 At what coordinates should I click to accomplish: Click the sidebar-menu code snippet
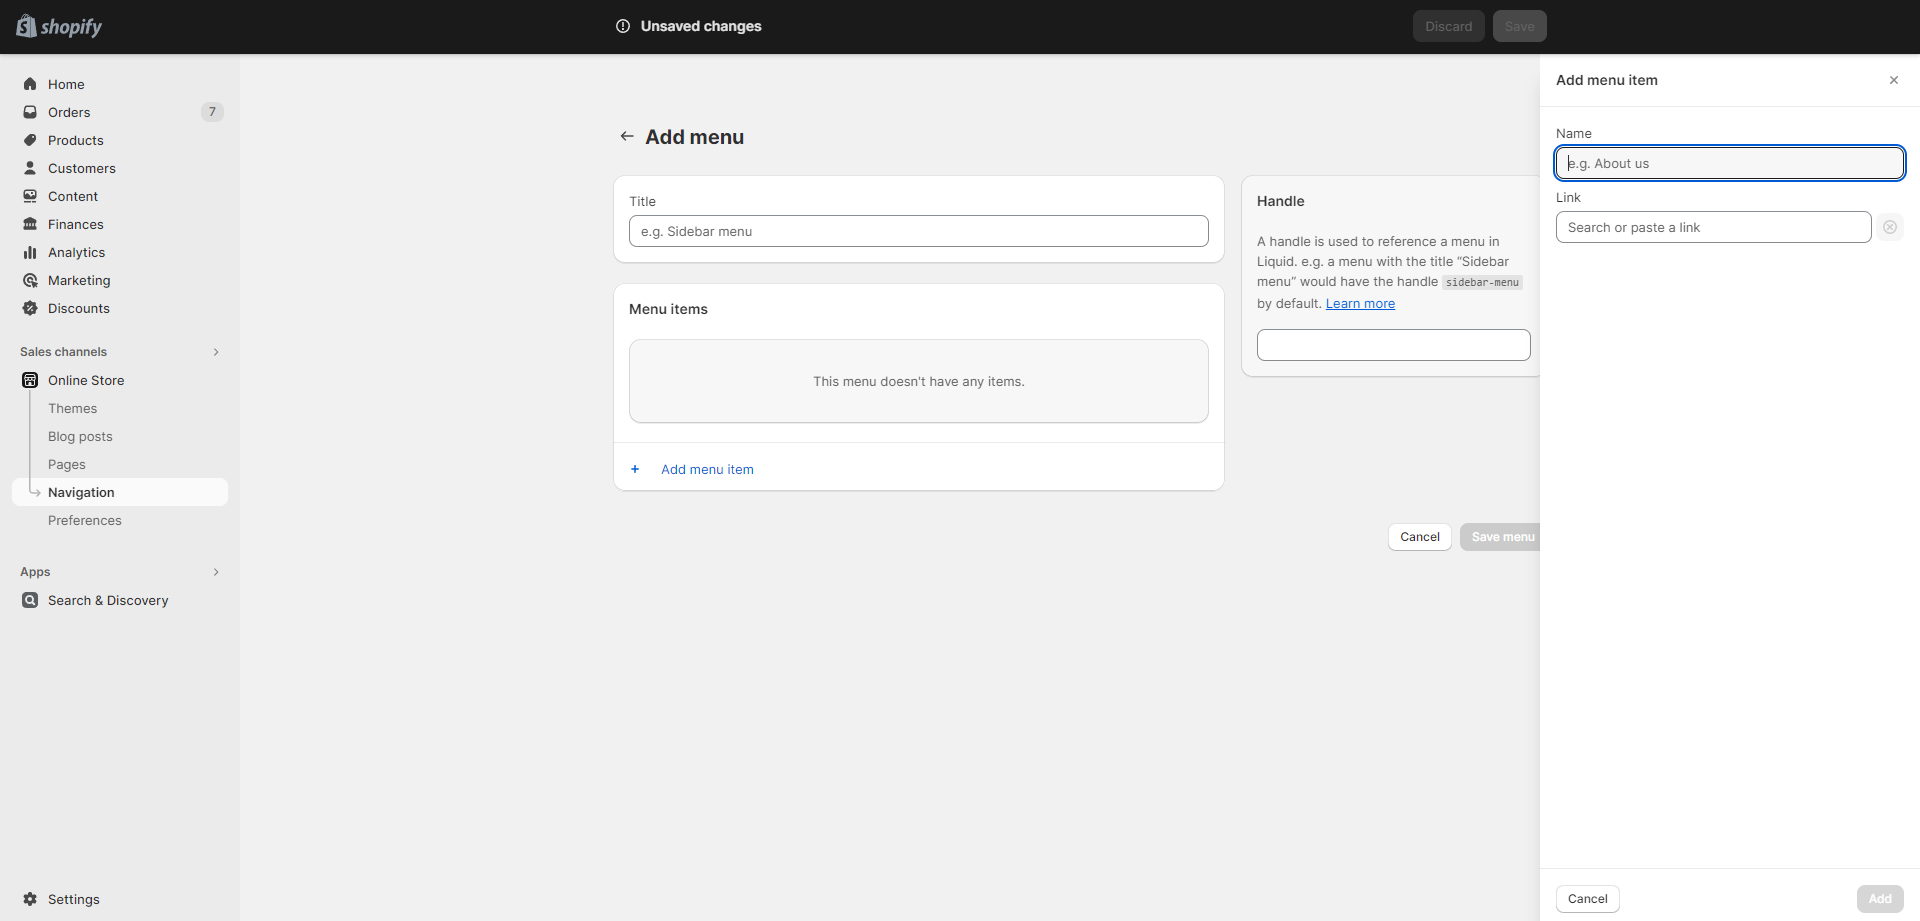[x=1482, y=283]
